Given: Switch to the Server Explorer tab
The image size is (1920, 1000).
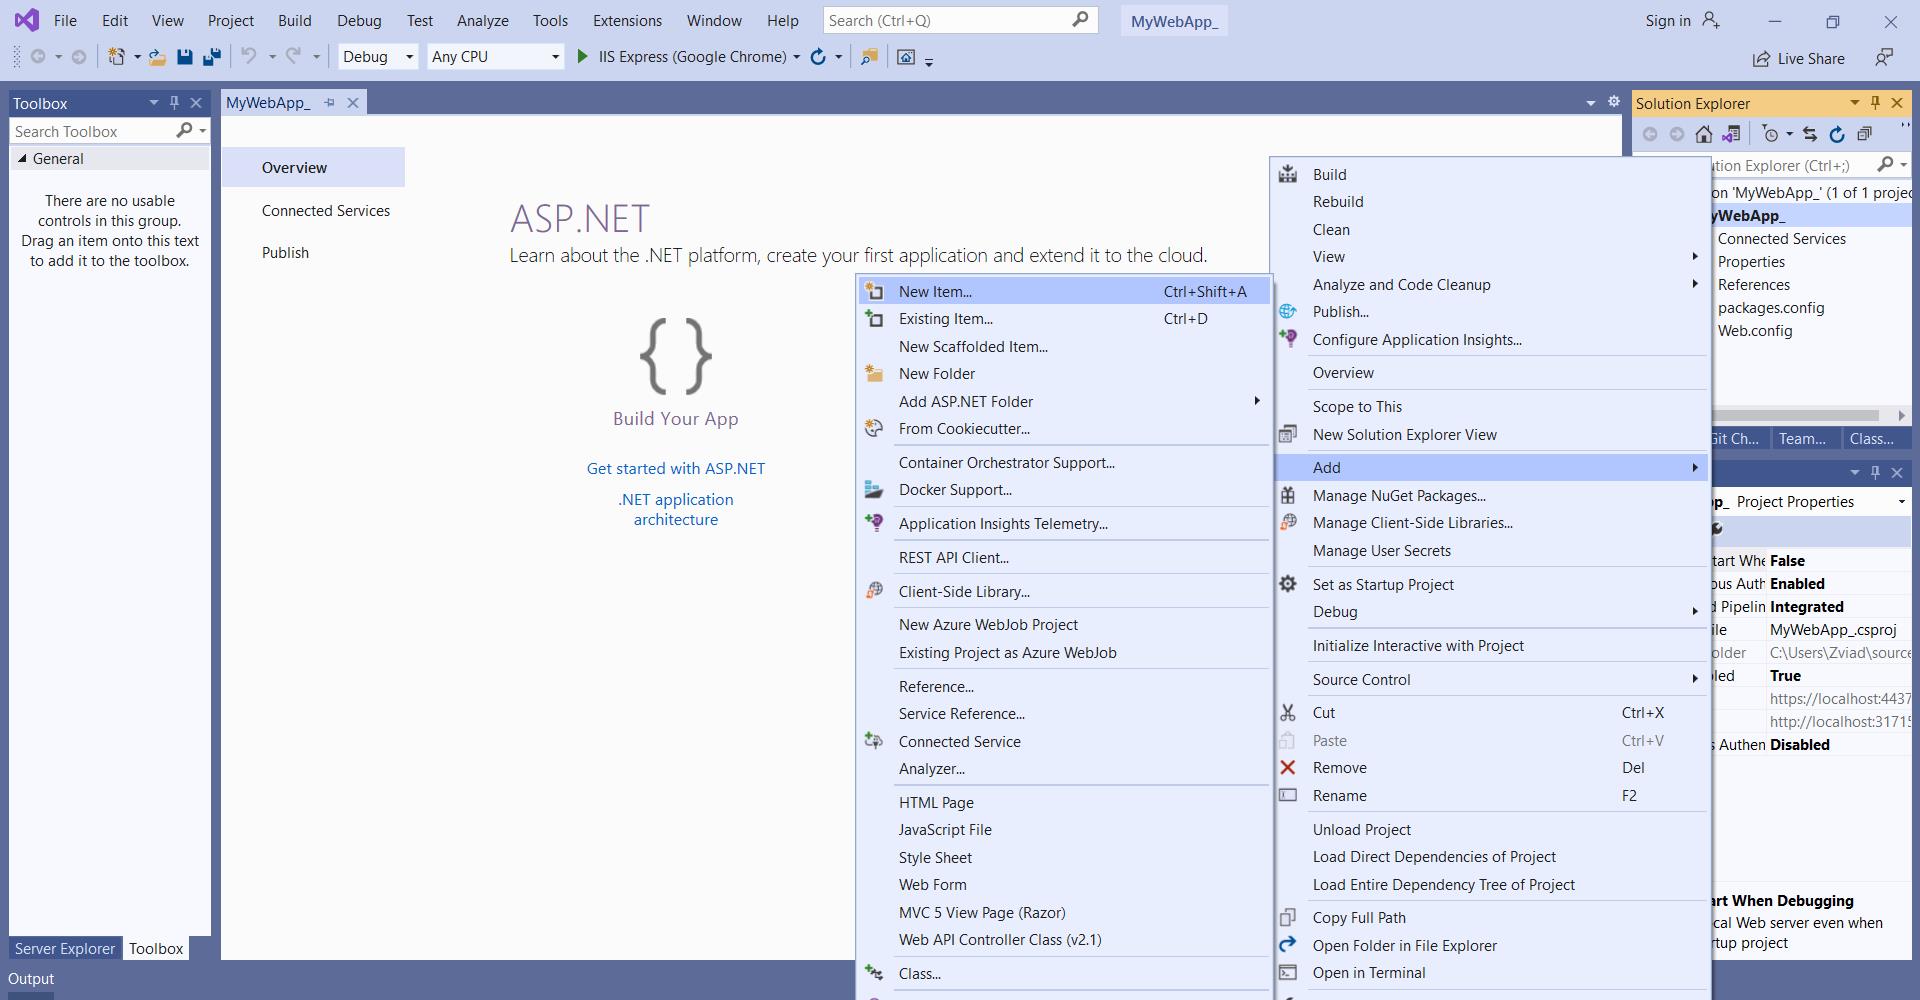Looking at the screenshot, I should 64,948.
